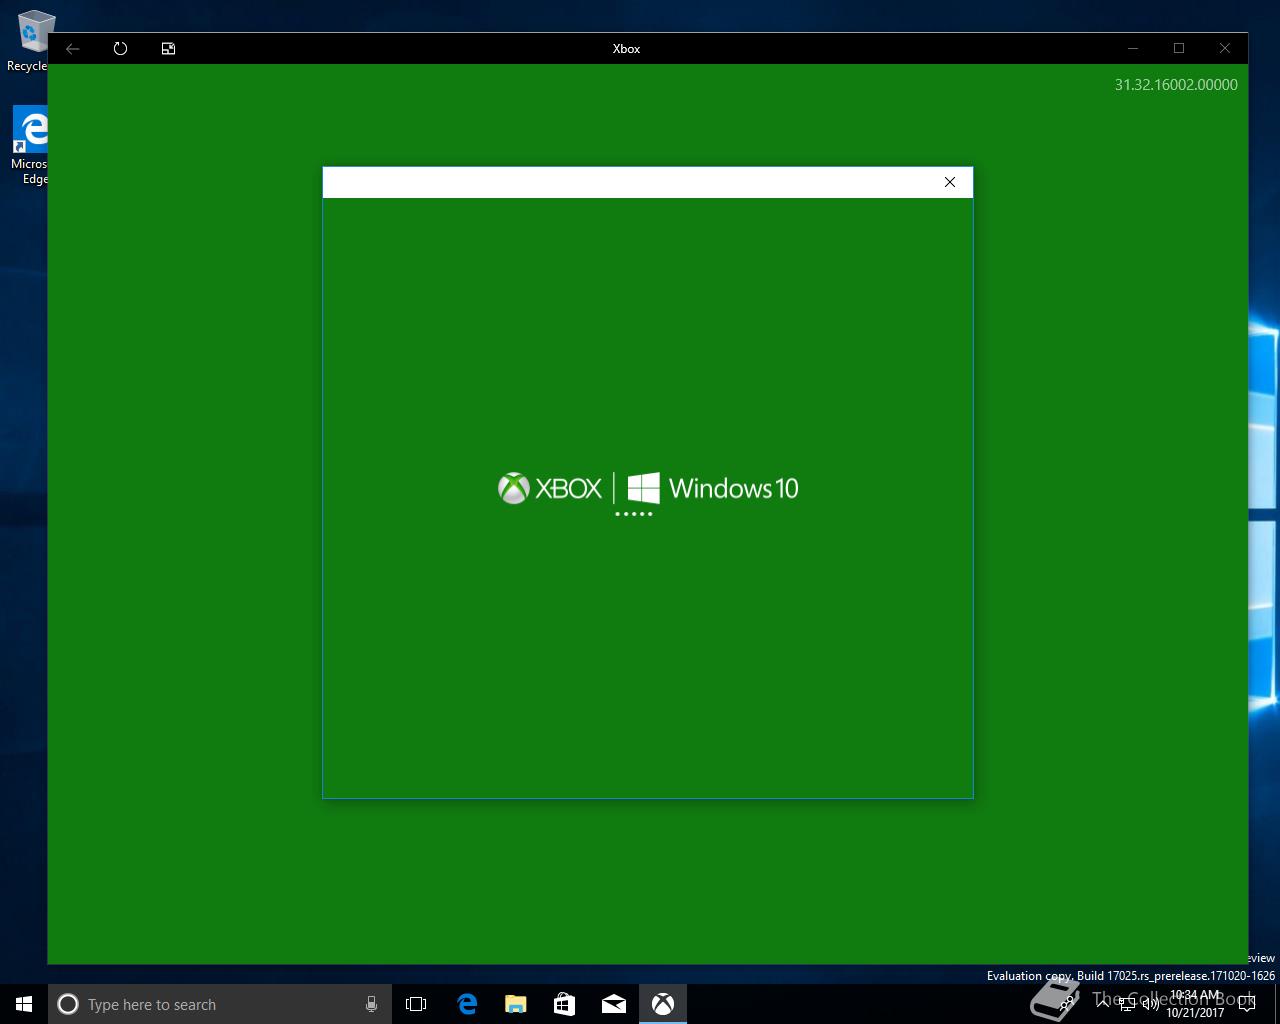Close the Xbox app window

(1225, 48)
